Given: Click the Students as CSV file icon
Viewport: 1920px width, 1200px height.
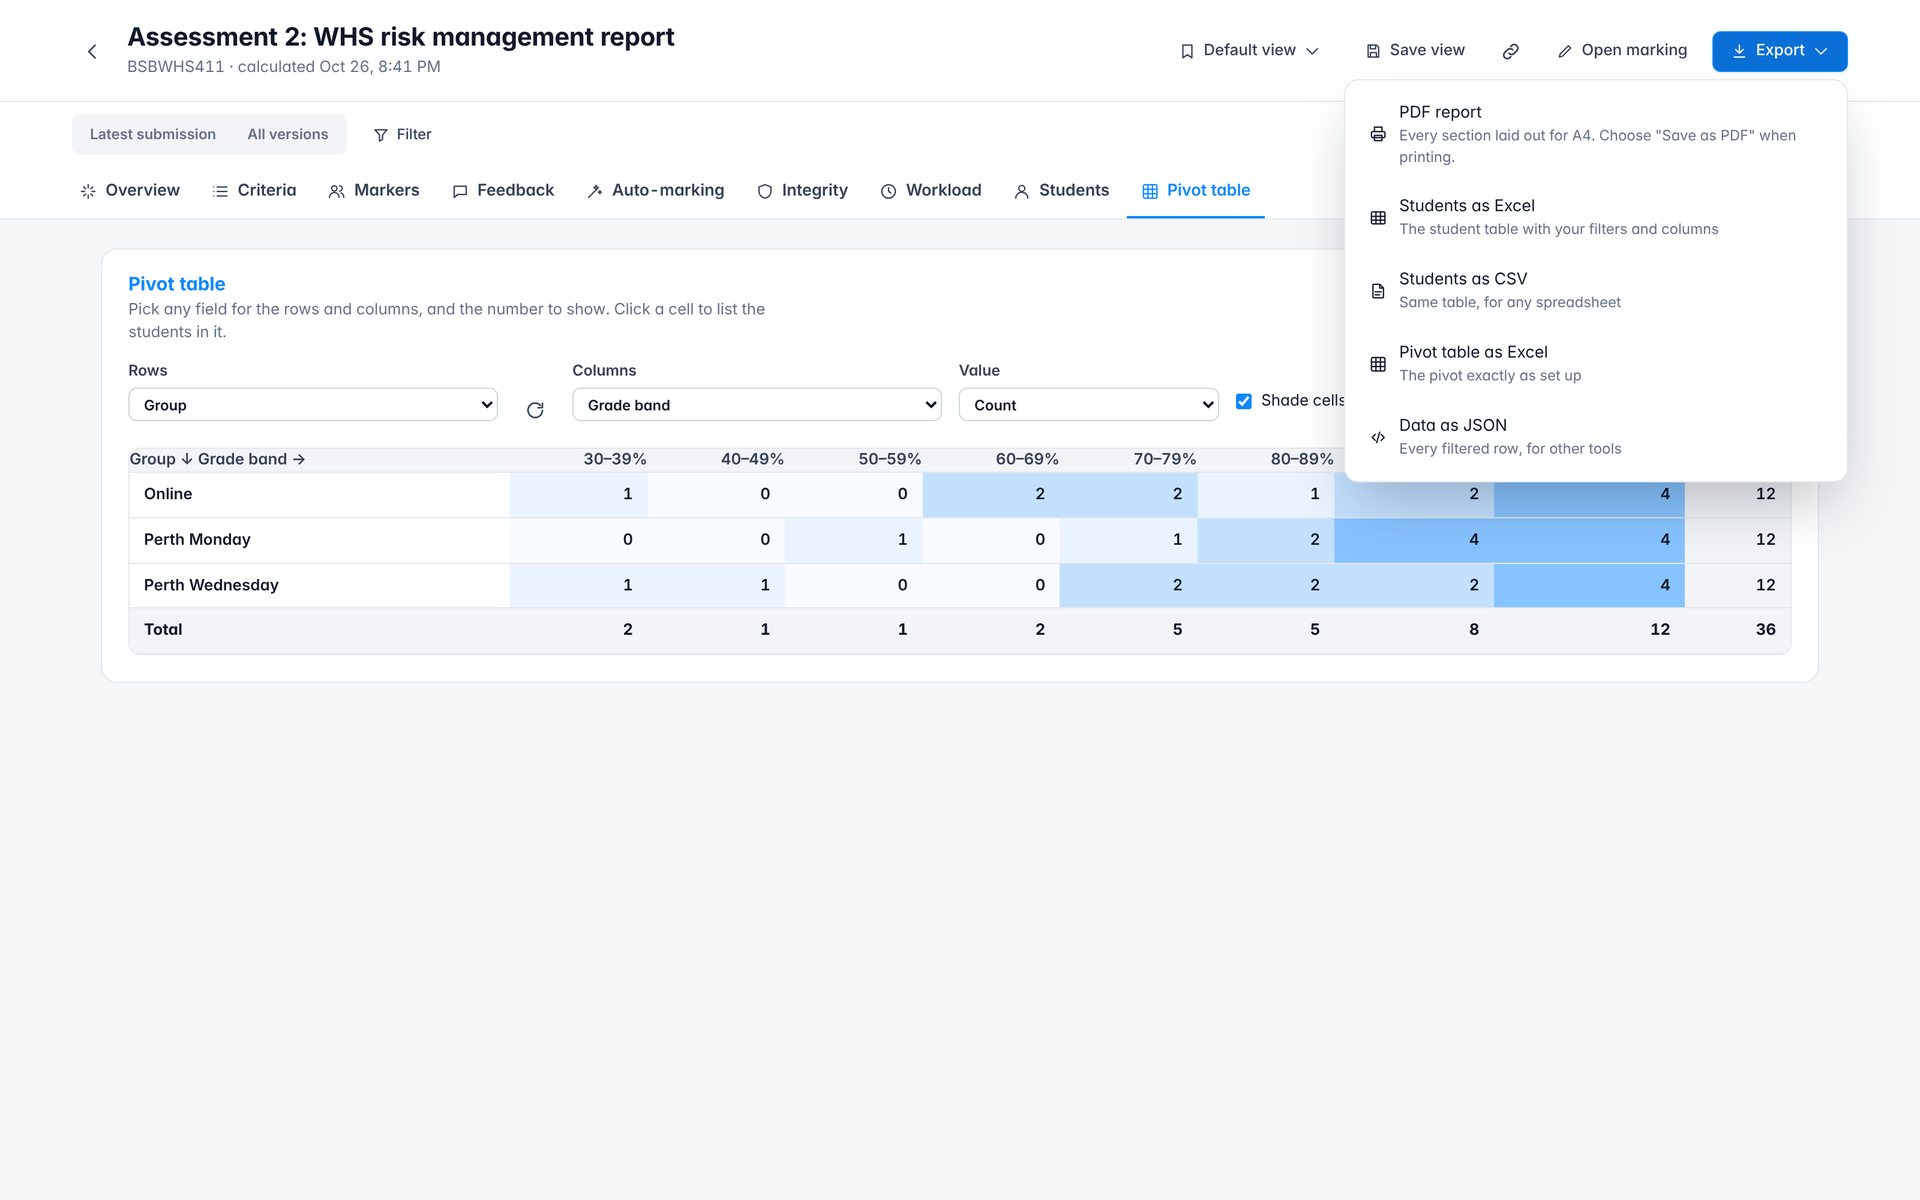Looking at the screenshot, I should 1378,291.
